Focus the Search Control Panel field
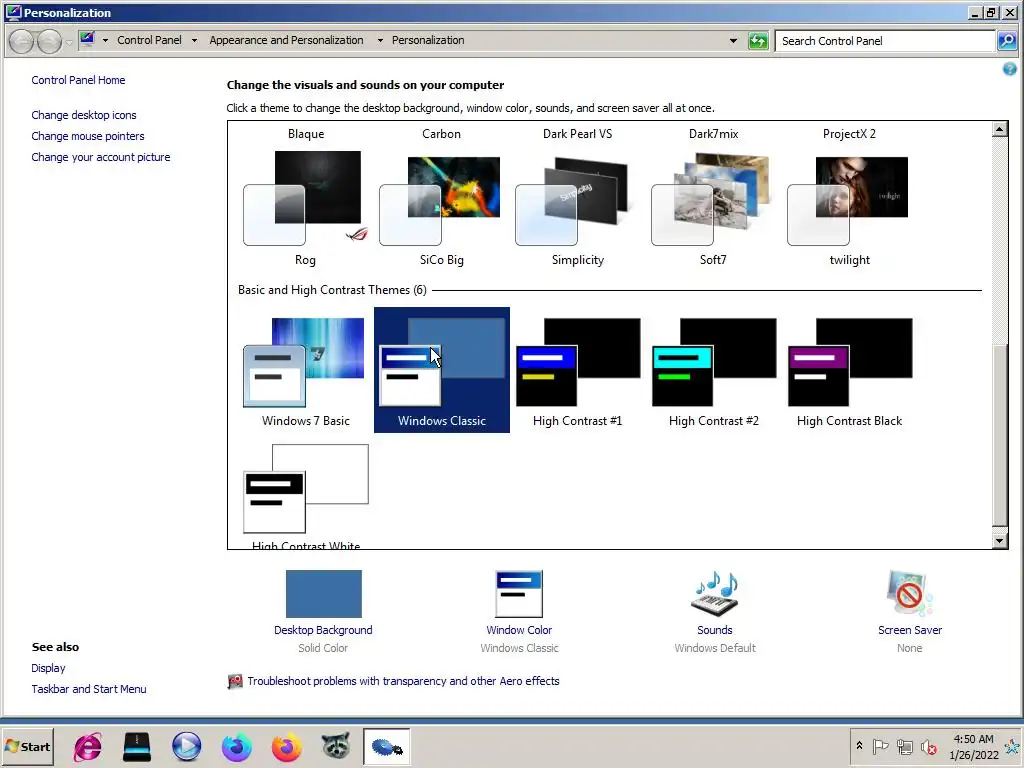Screen dimensions: 1024x768 (x=885, y=41)
